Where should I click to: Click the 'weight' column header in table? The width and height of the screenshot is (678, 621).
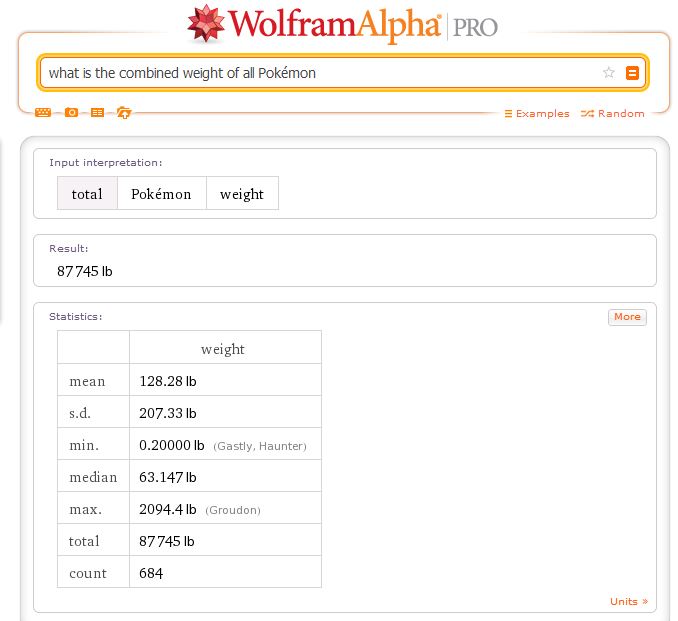[x=223, y=349]
